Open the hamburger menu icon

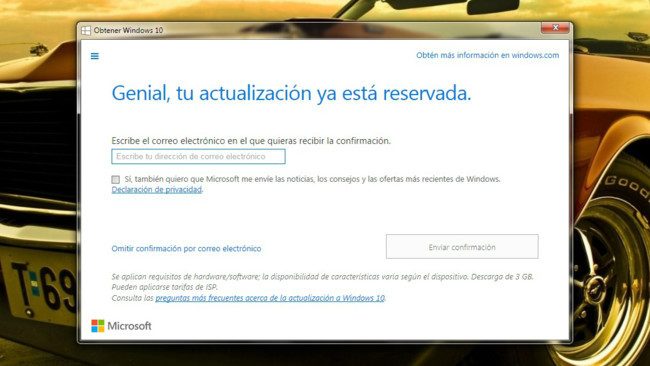pos(95,56)
